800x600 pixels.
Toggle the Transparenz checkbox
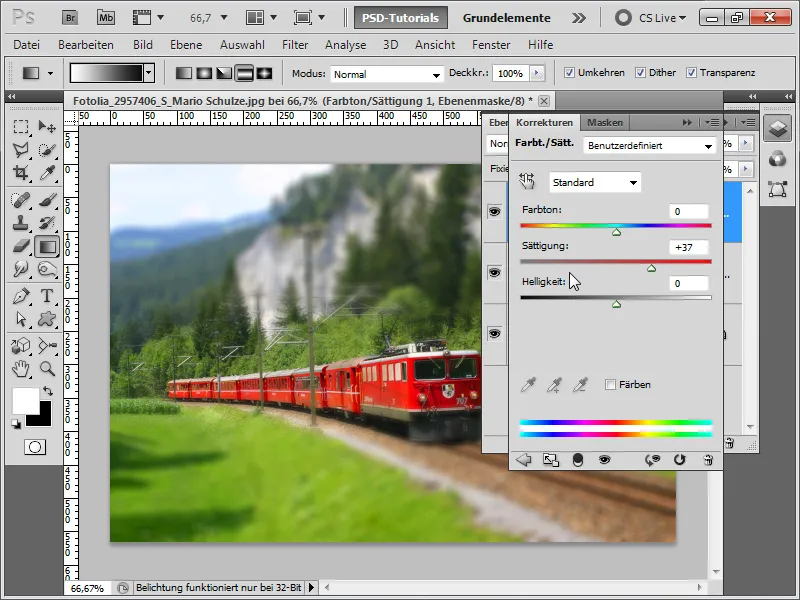click(691, 72)
